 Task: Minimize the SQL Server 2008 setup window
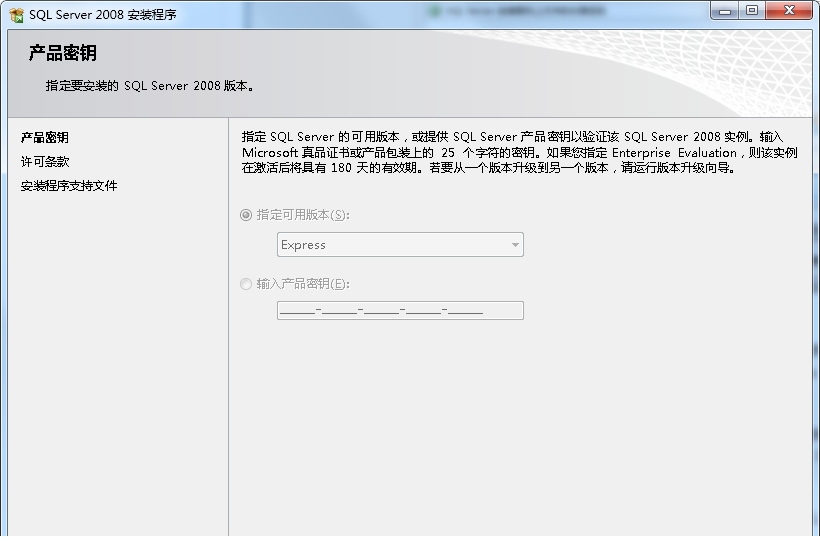725,10
